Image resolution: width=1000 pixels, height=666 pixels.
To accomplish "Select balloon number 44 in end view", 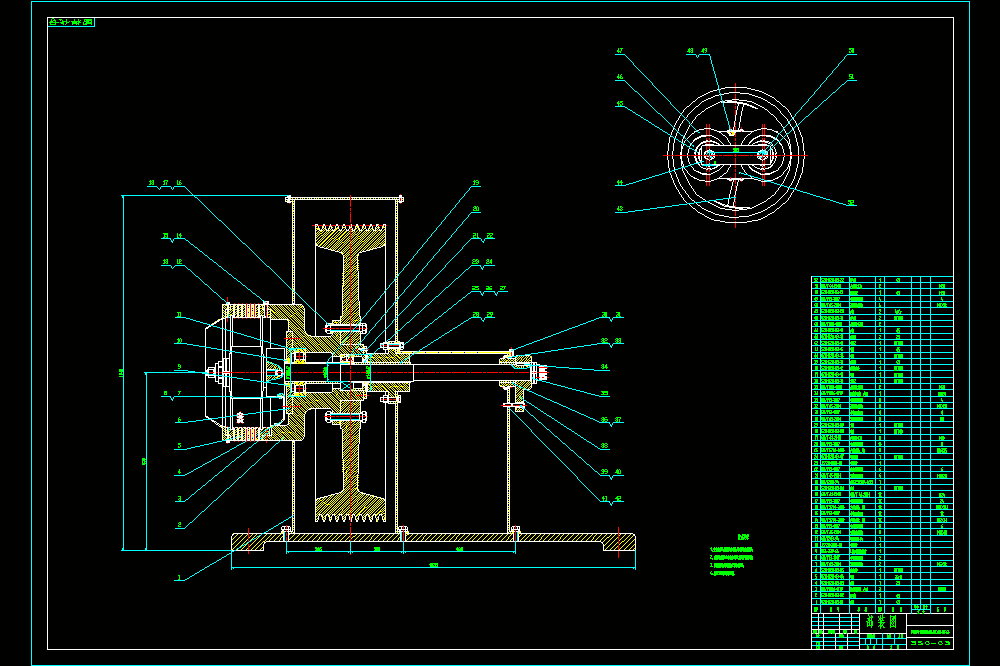I will click(x=619, y=183).
